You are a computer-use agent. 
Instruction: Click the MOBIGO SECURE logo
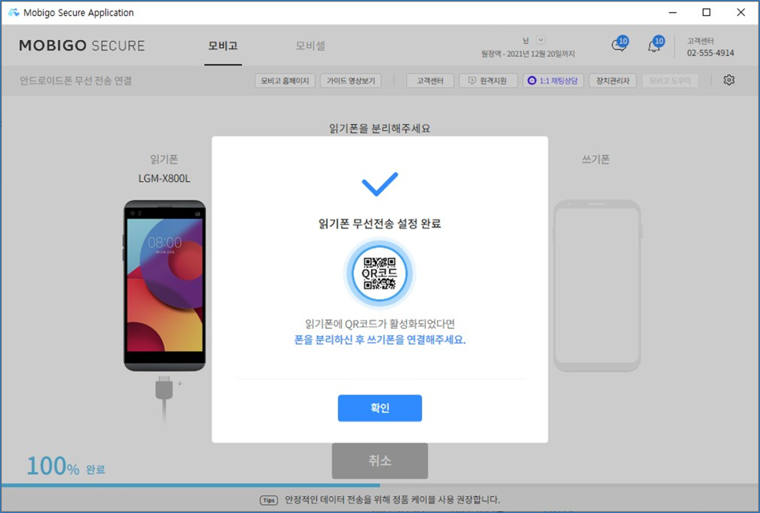point(82,46)
